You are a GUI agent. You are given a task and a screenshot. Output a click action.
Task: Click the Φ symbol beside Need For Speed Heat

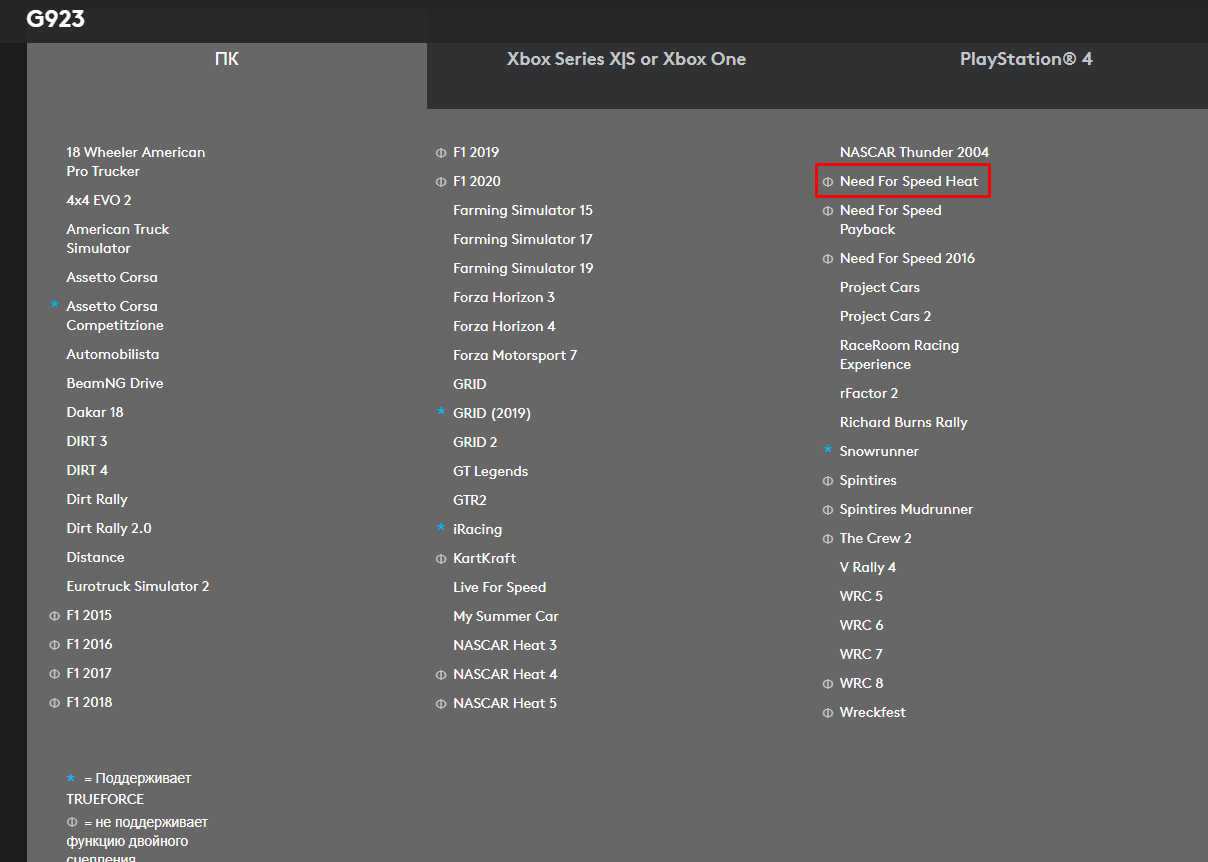(828, 182)
